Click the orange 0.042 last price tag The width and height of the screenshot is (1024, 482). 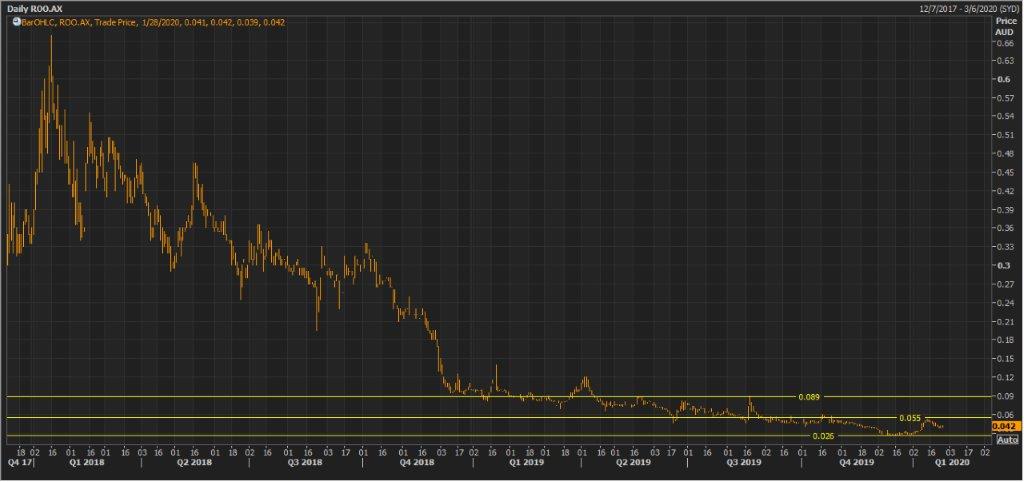[x=1005, y=427]
